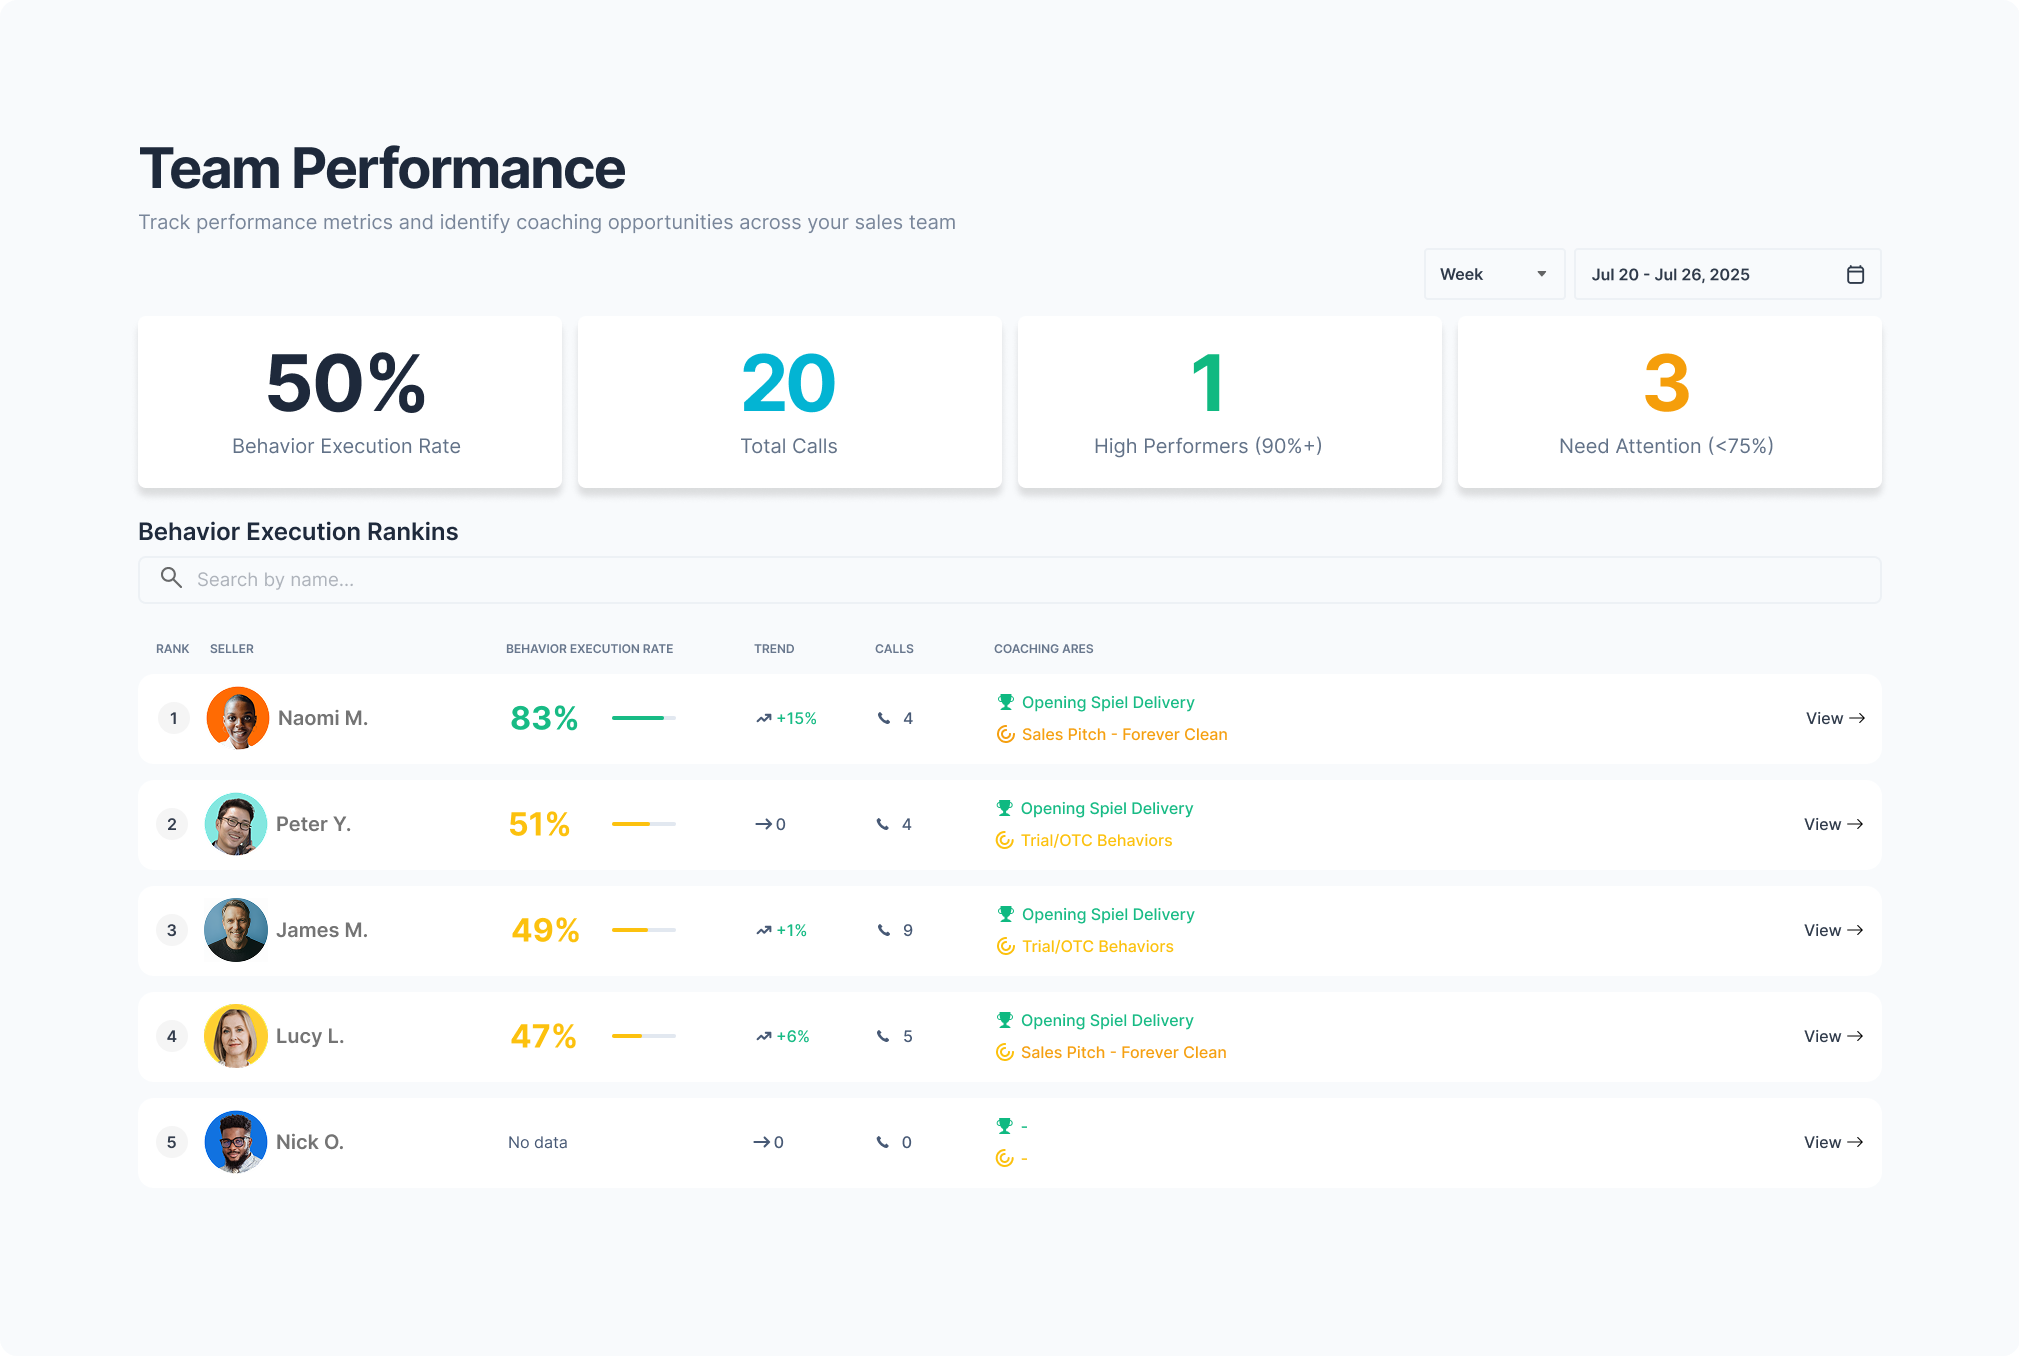2019x1356 pixels.
Task: Click the Total Calls summary card
Action: pos(789,402)
